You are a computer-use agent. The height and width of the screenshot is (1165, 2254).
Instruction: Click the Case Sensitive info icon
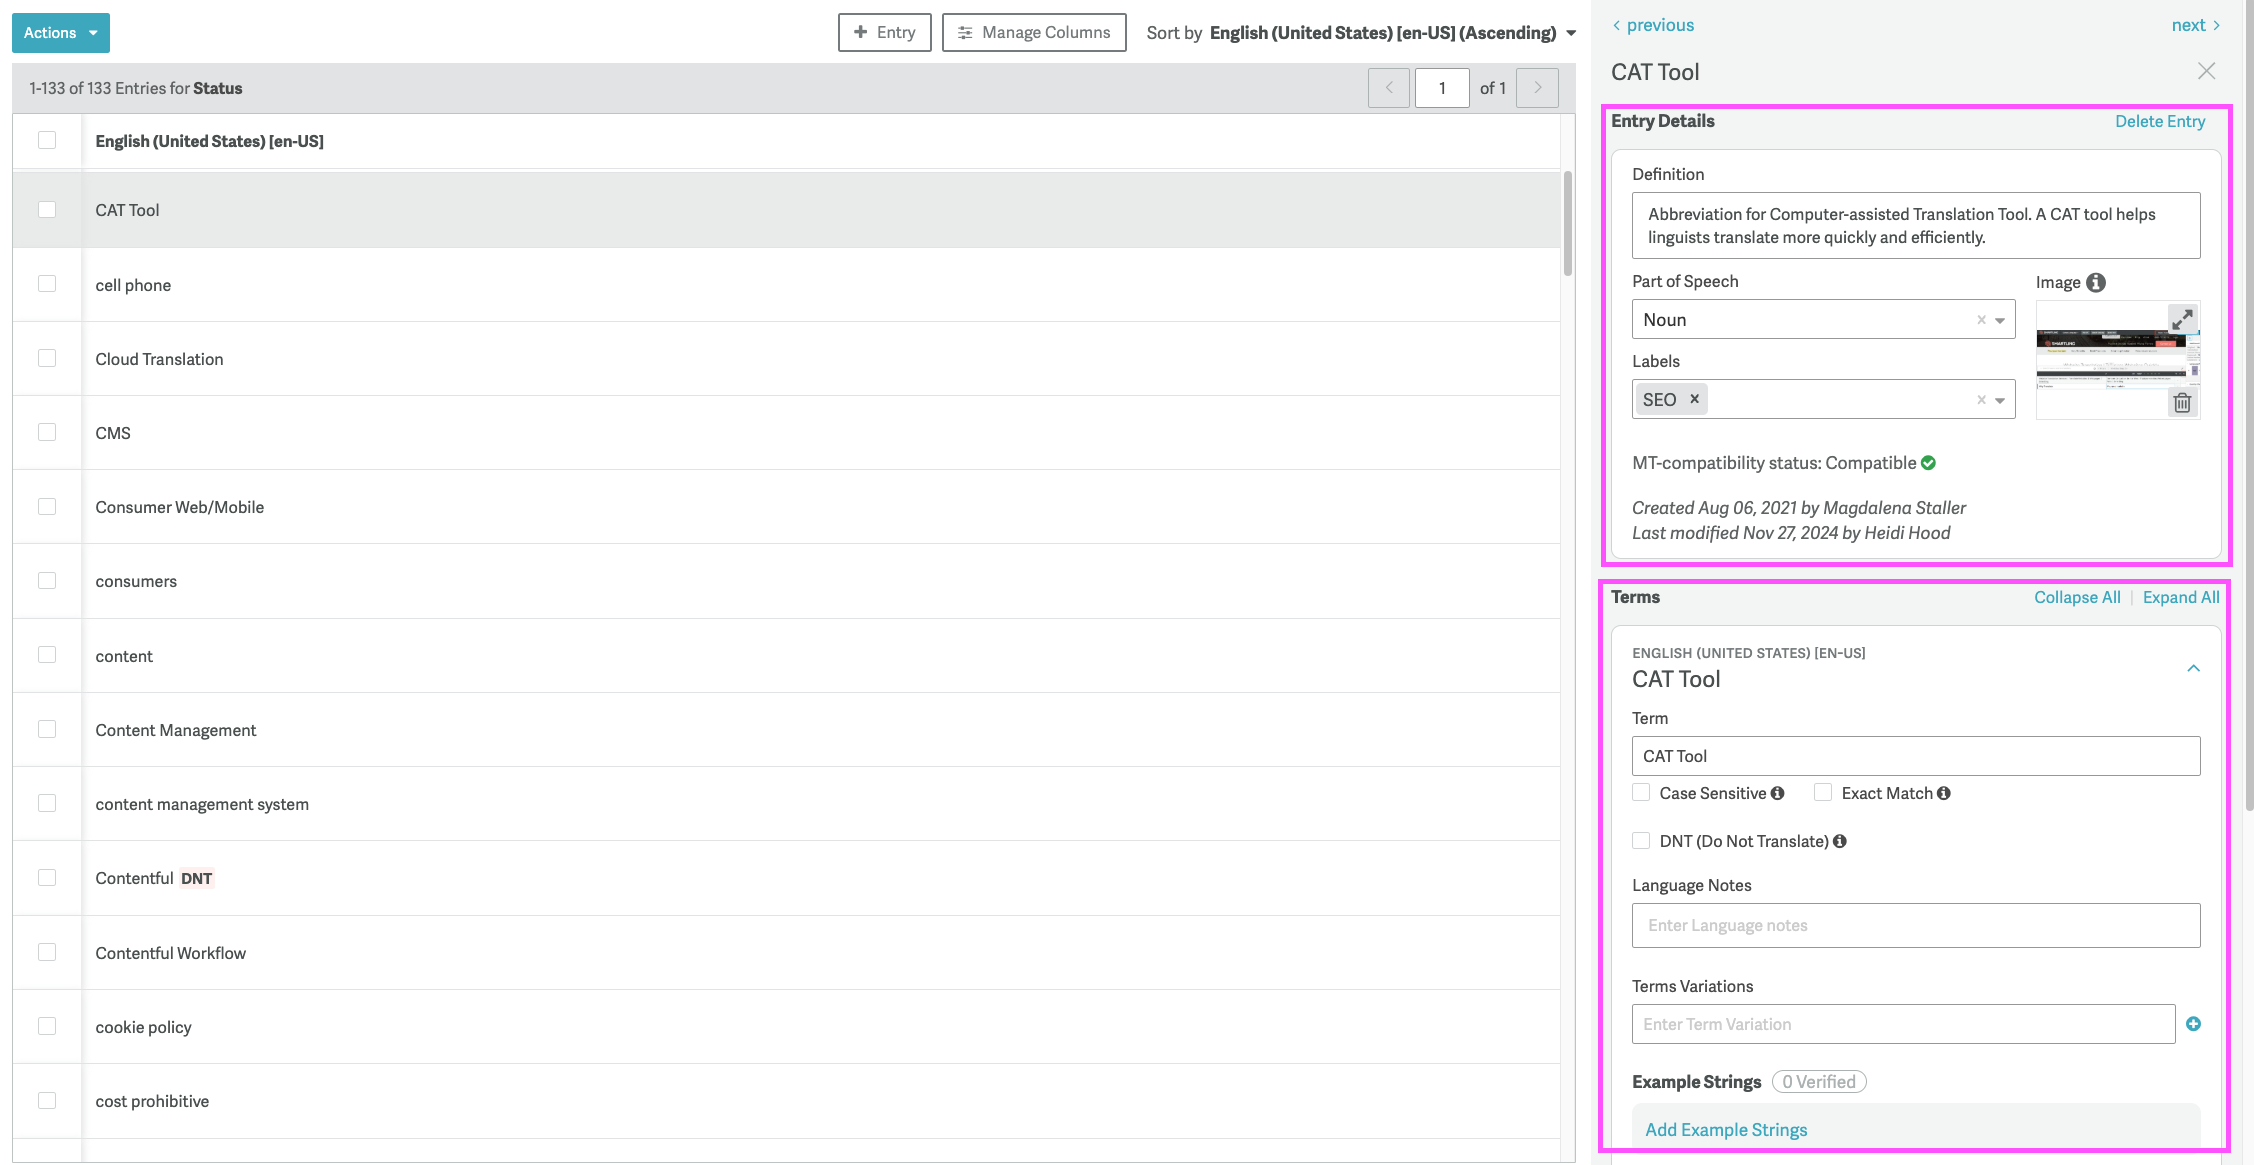(1777, 793)
